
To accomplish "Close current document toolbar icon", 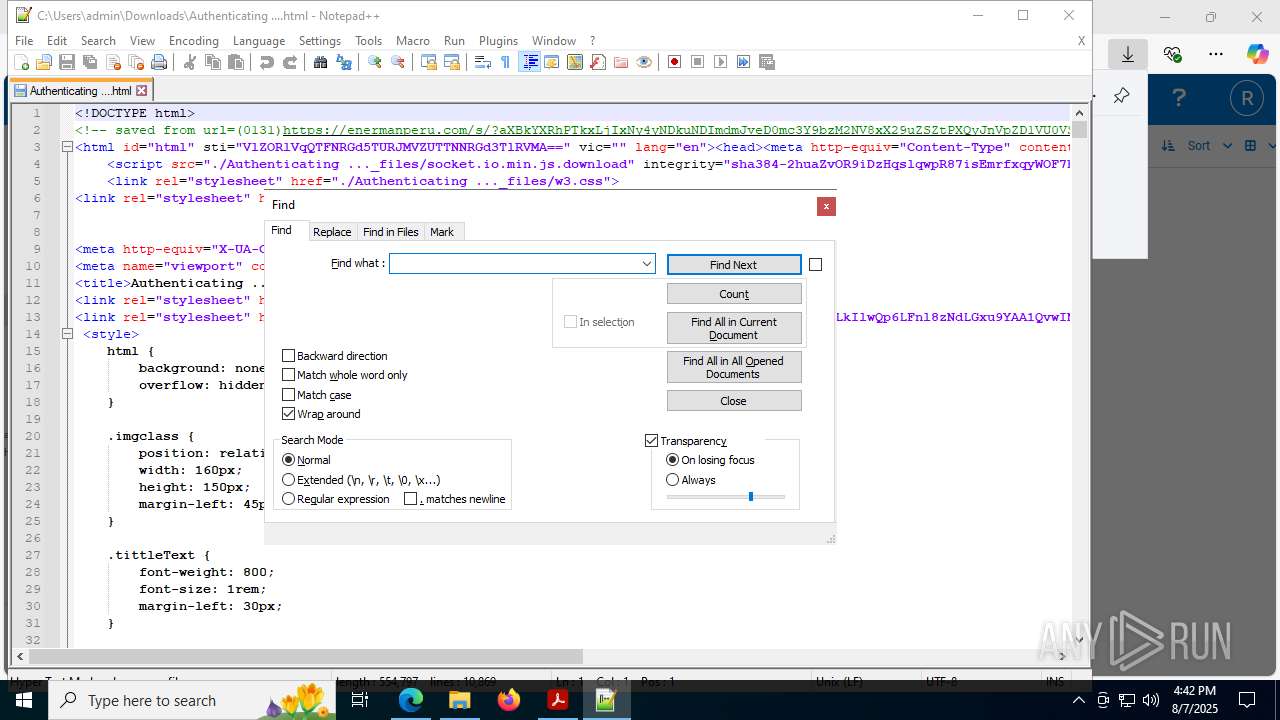I will coord(112,62).
